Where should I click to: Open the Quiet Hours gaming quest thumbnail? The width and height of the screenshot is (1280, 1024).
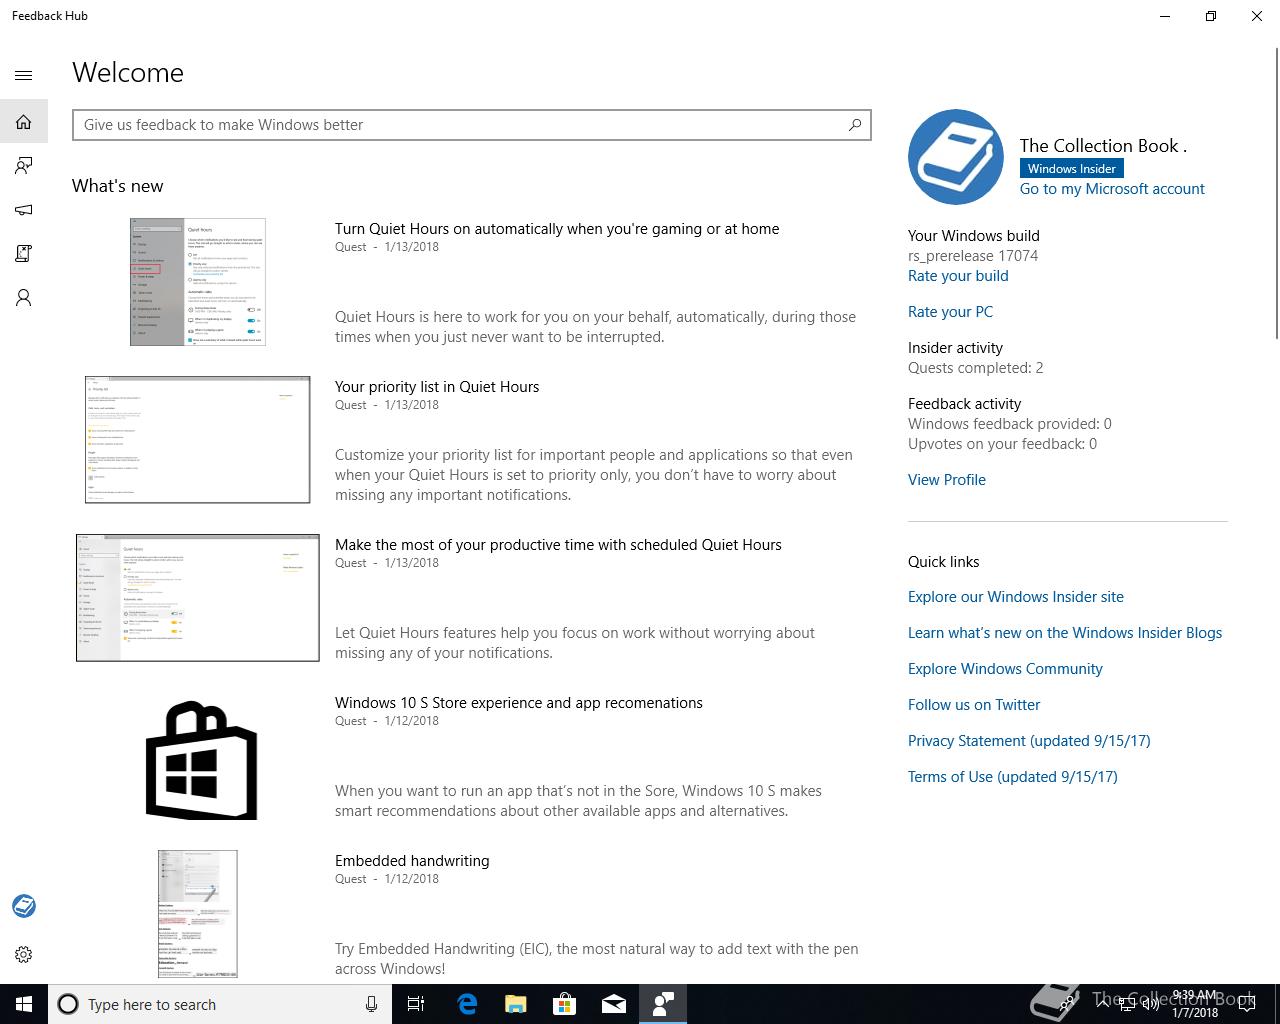click(x=198, y=282)
